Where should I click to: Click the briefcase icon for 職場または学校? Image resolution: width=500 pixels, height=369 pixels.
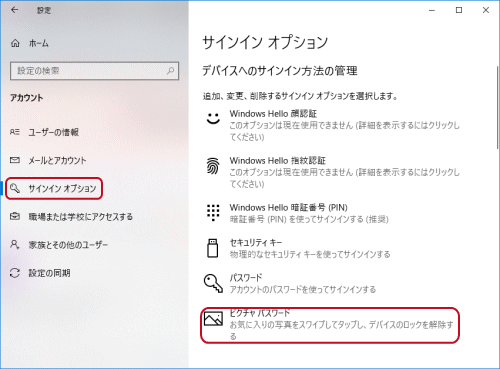[15, 216]
